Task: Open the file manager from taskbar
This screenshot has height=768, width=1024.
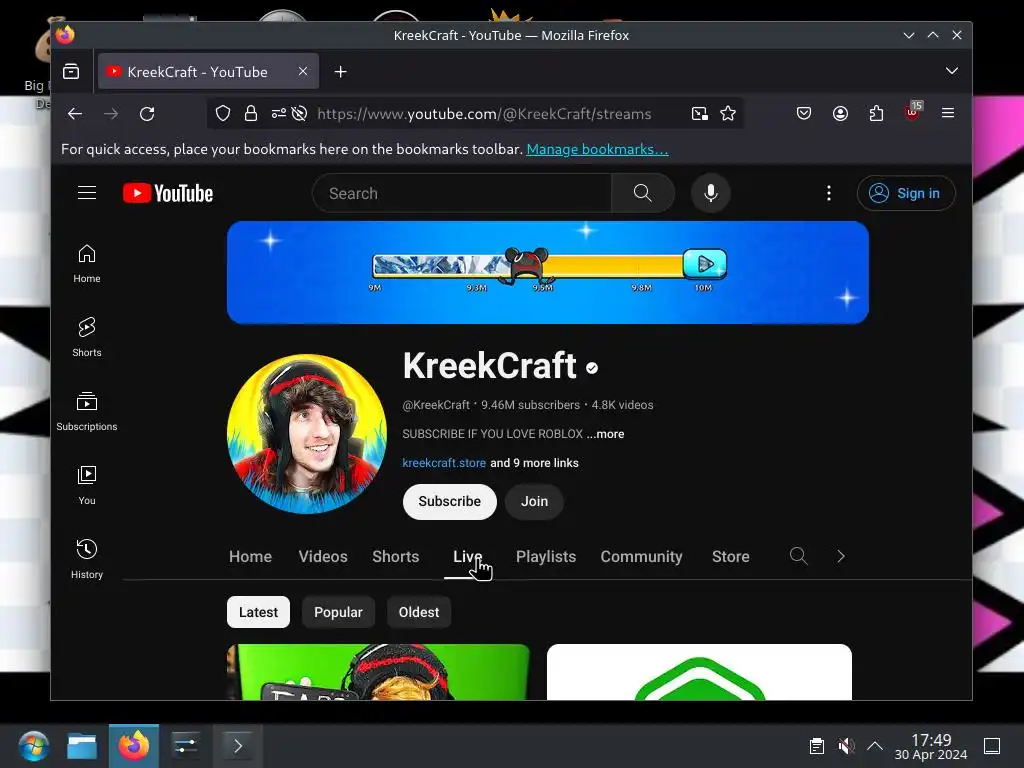Action: (82, 746)
